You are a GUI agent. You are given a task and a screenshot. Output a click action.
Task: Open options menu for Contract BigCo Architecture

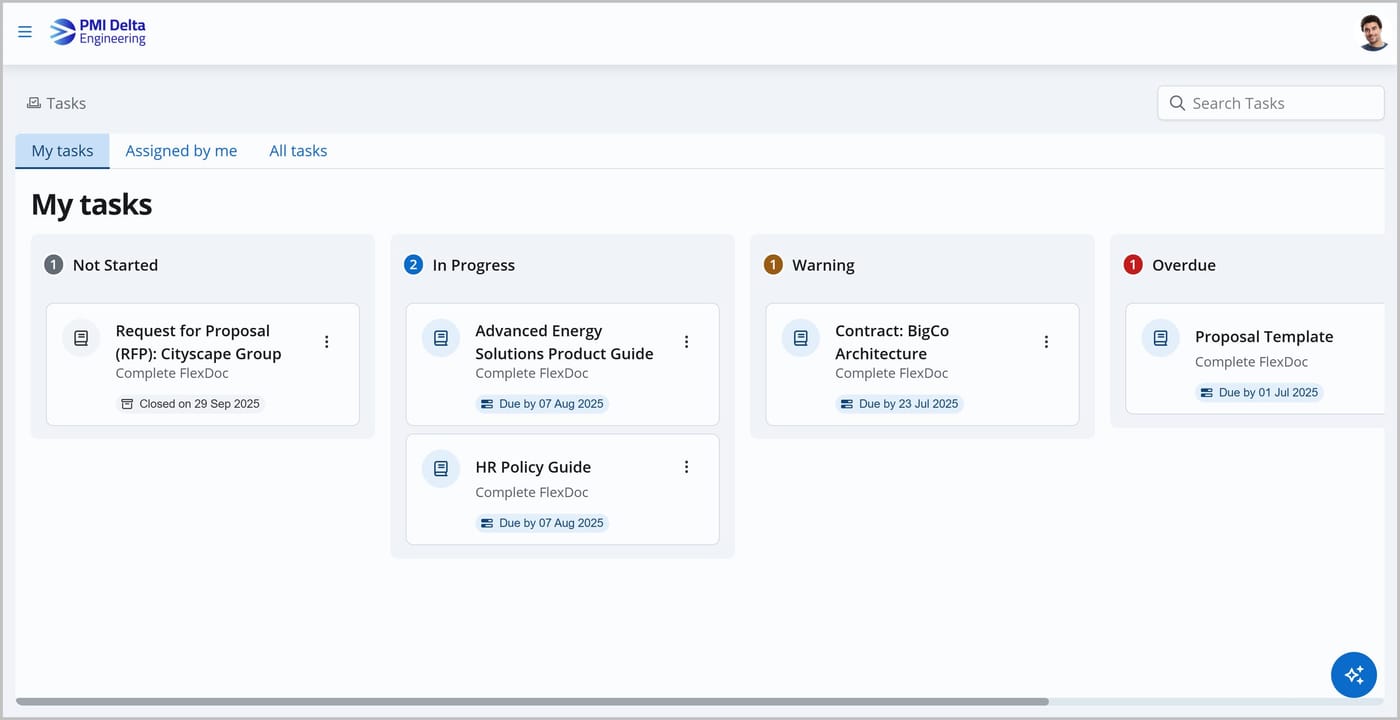pyautogui.click(x=1046, y=342)
